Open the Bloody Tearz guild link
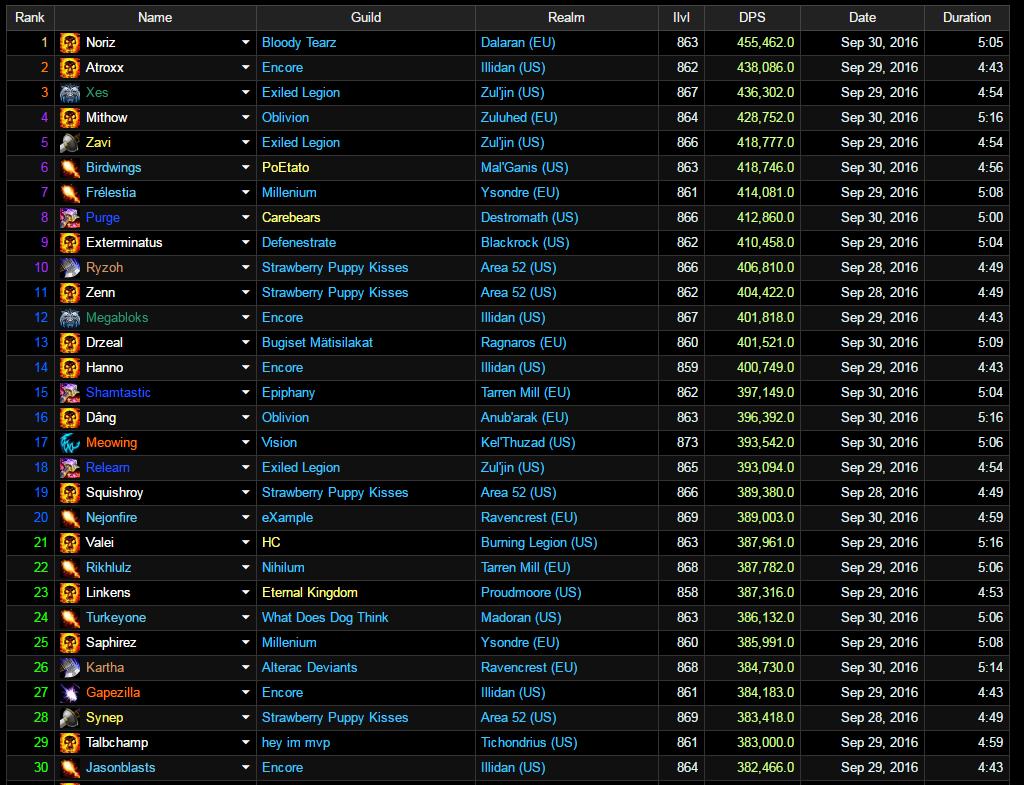 tap(299, 42)
